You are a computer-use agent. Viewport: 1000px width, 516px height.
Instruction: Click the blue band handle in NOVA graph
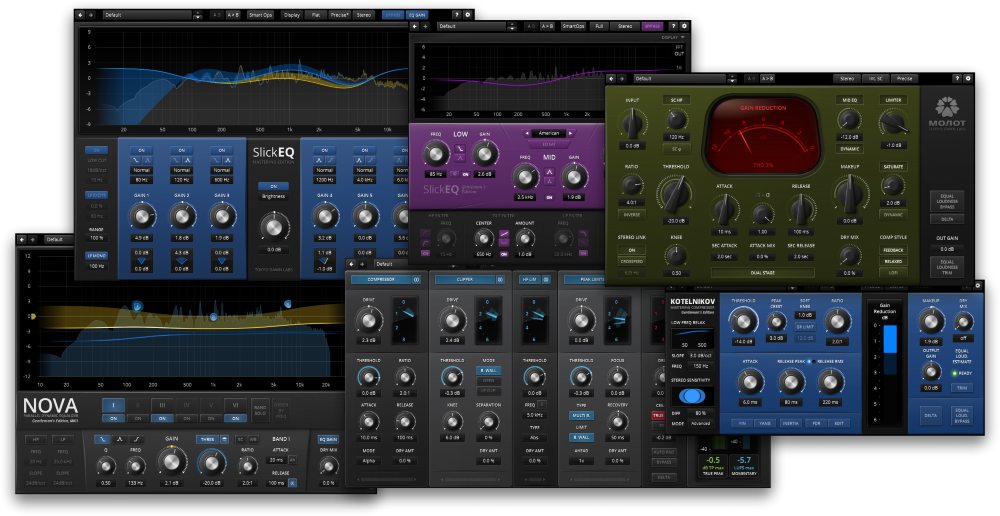click(213, 317)
